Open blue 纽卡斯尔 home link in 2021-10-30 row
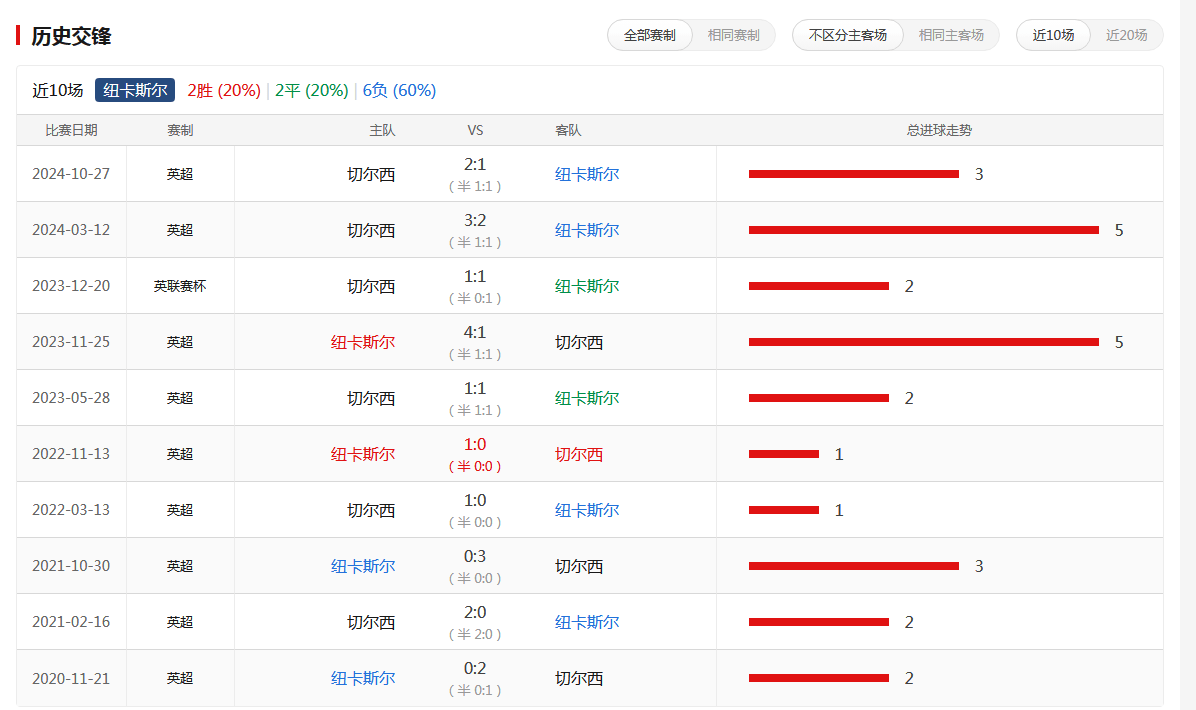Viewport: 1196px width, 710px height. [363, 567]
